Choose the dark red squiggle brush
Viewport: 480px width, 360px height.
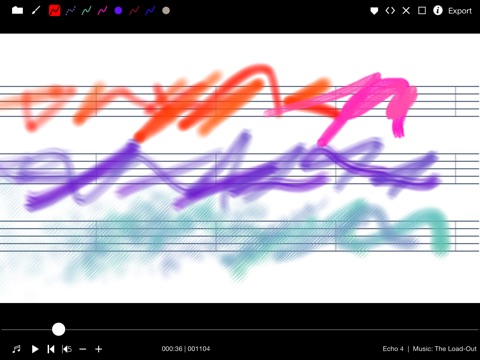(134, 11)
